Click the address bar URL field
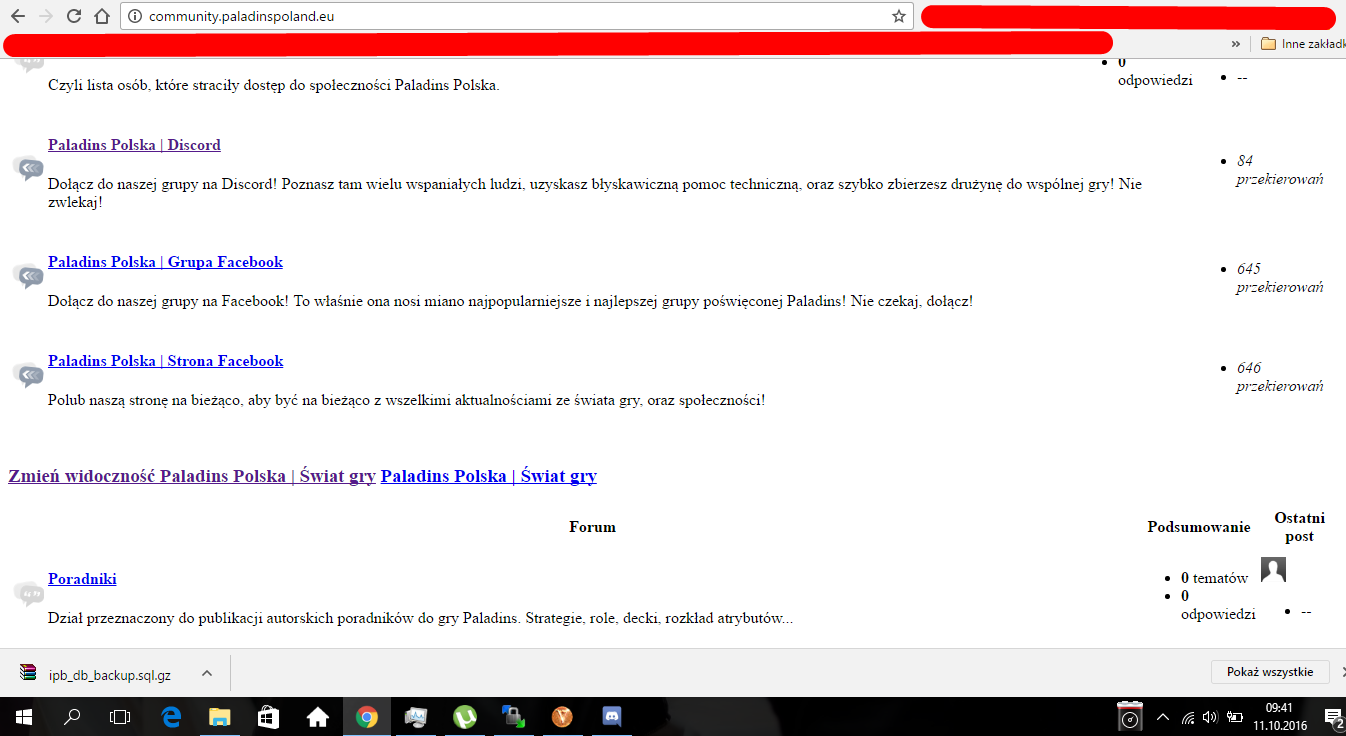Image resolution: width=1346 pixels, height=736 pixels. click(500, 16)
